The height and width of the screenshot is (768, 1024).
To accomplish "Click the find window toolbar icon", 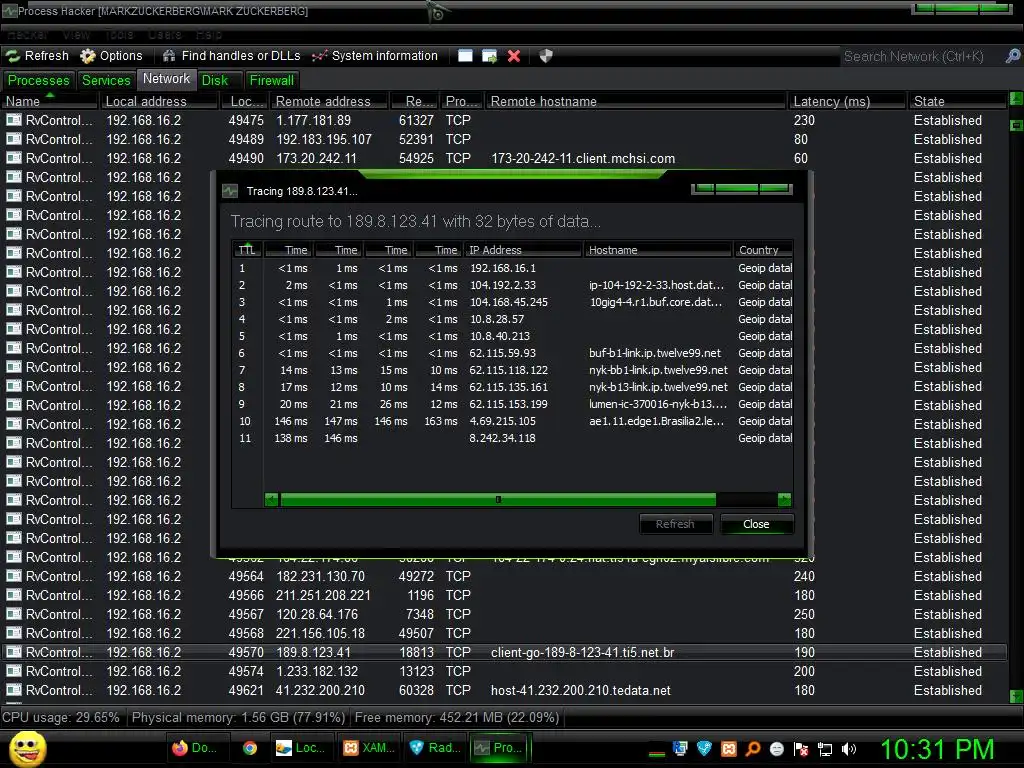I will pyautogui.click(x=465, y=56).
